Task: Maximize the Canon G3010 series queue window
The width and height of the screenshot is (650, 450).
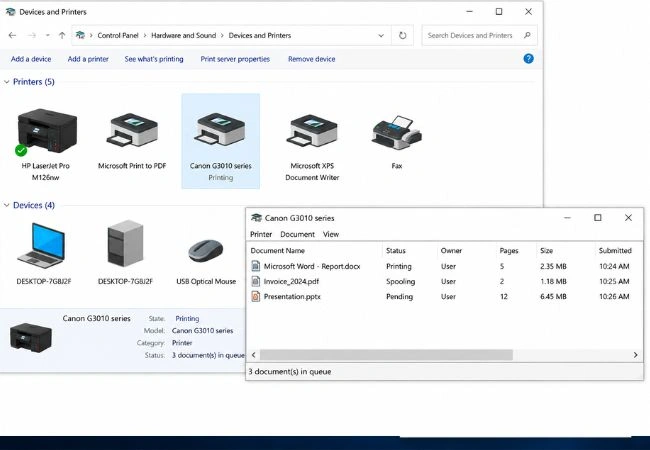Action: pos(598,218)
